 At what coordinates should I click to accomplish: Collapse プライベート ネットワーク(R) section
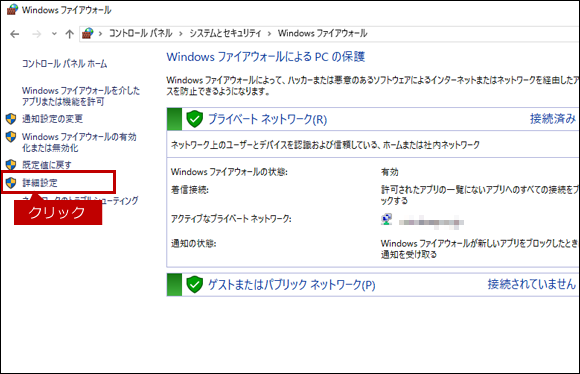[267, 119]
